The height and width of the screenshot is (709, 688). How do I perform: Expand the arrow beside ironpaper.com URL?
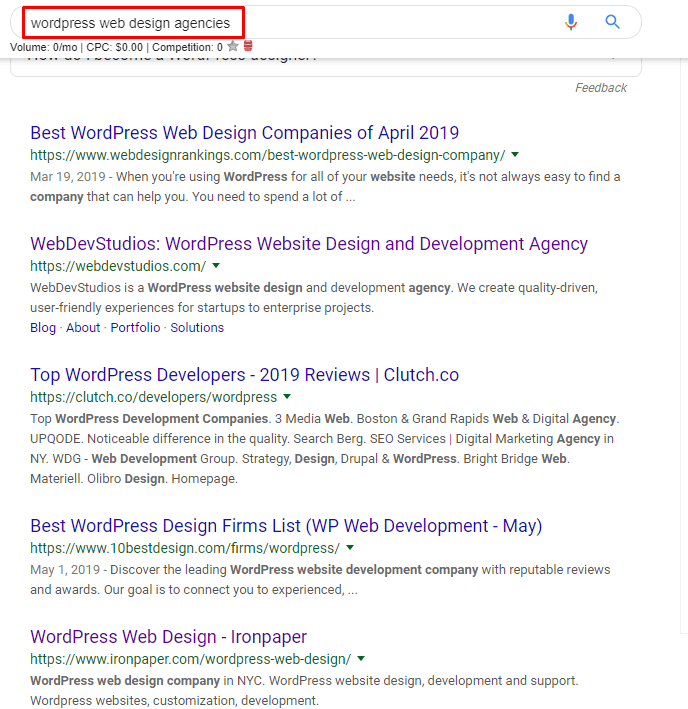[361, 658]
